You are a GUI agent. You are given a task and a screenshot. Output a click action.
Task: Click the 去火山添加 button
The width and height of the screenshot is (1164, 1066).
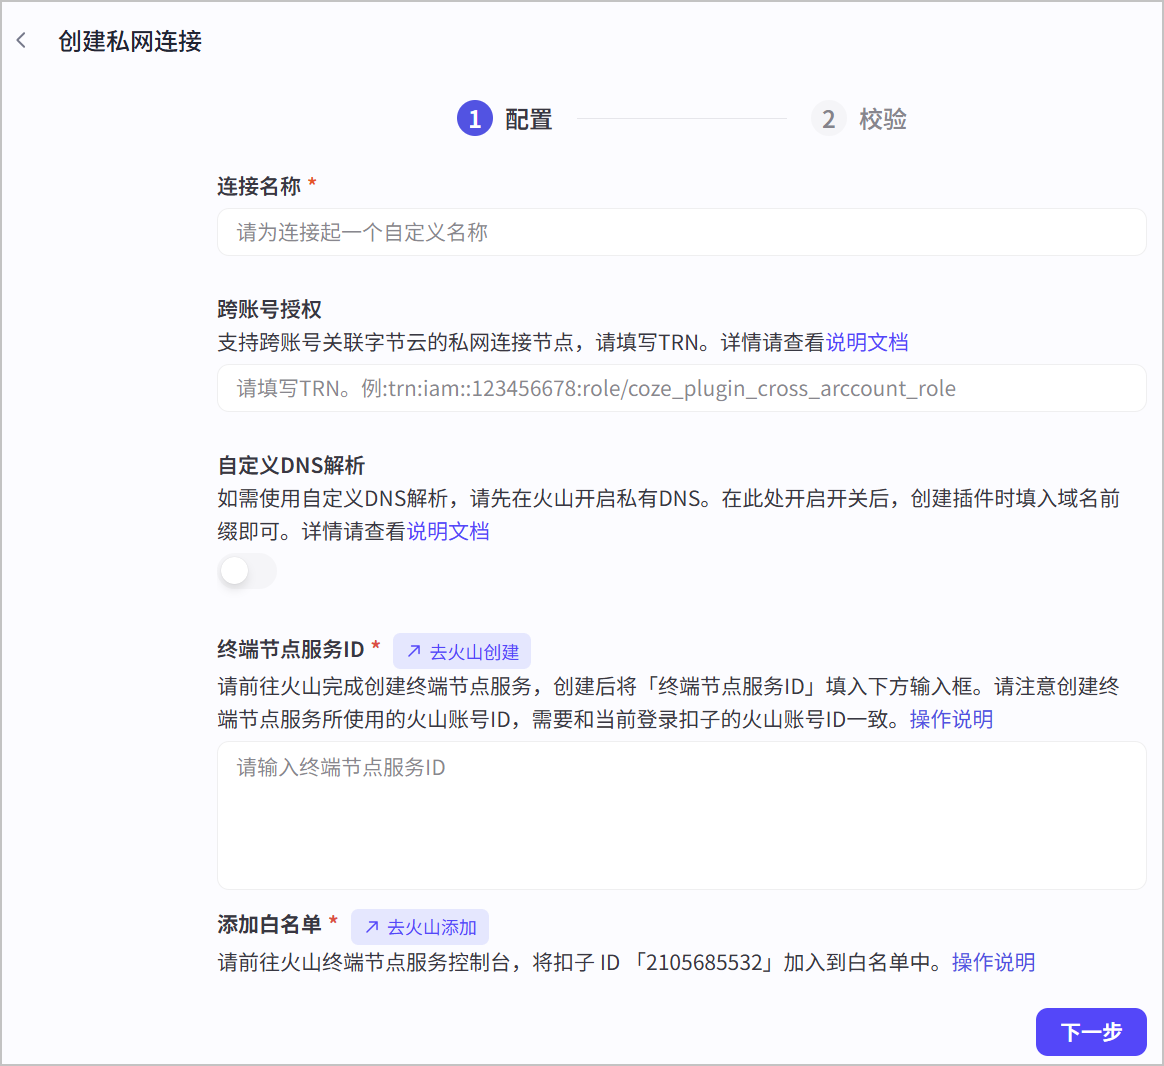[420, 927]
